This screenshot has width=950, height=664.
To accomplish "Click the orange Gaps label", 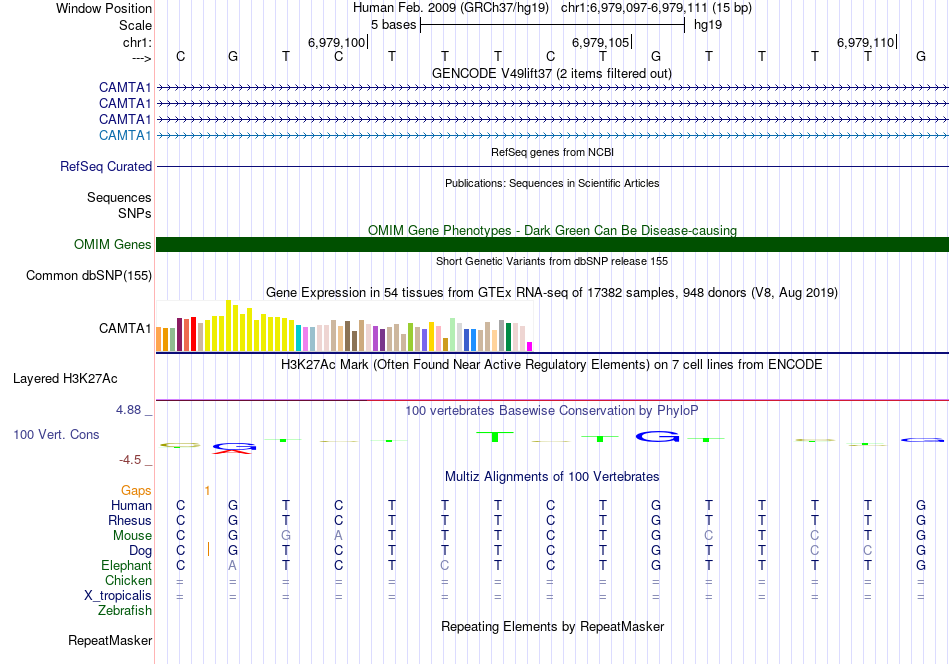I will pos(136,490).
